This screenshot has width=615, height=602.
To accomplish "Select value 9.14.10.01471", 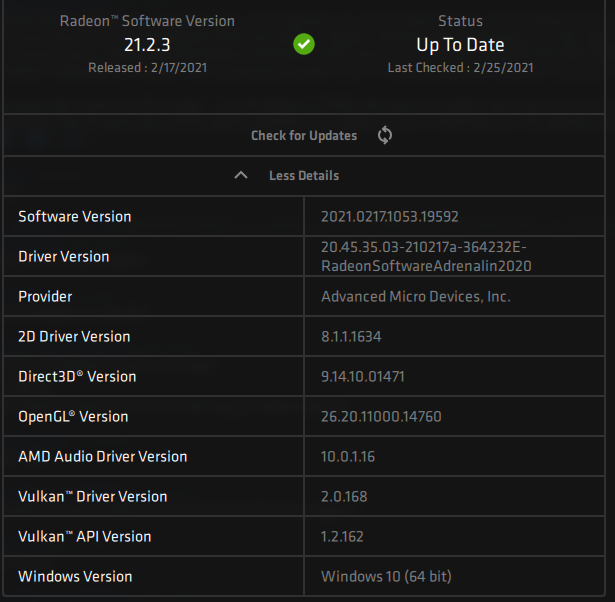I will pos(362,376).
